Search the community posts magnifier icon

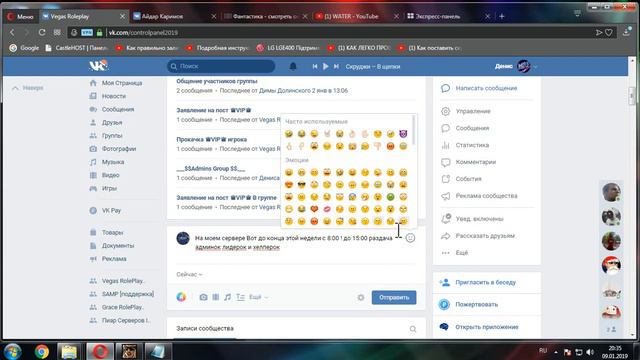(413, 329)
